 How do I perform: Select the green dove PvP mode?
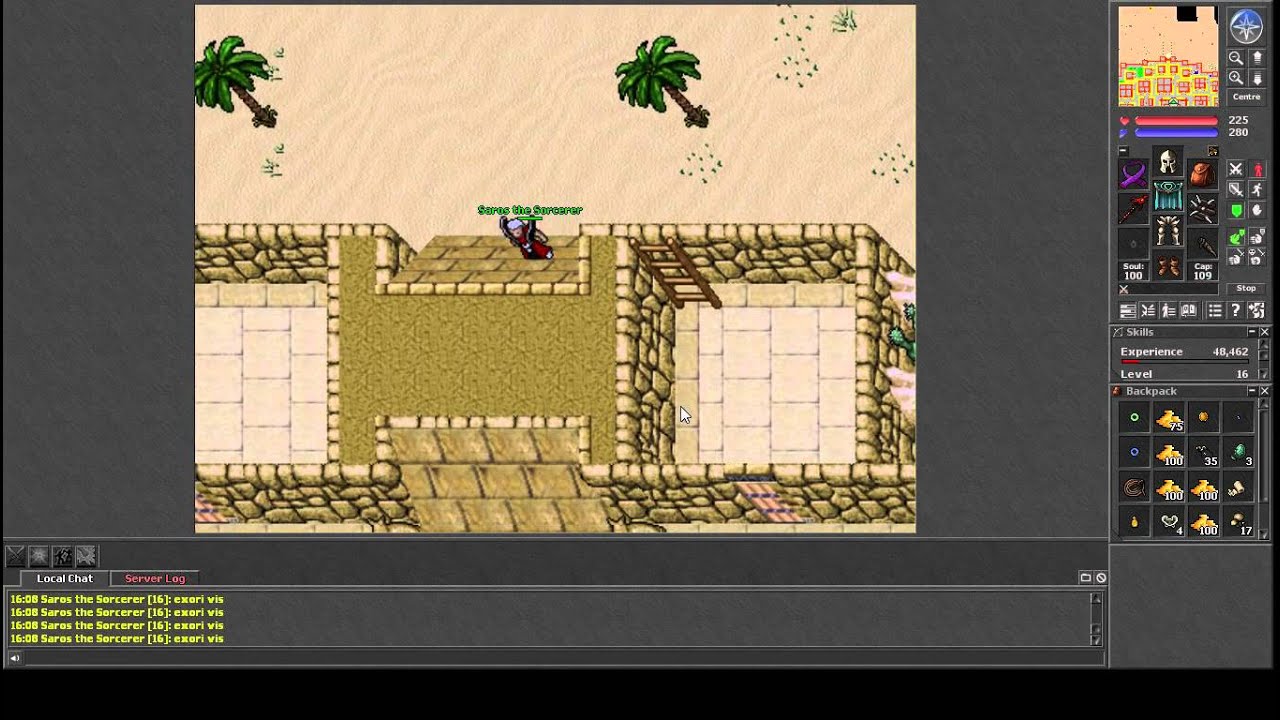(1235, 236)
